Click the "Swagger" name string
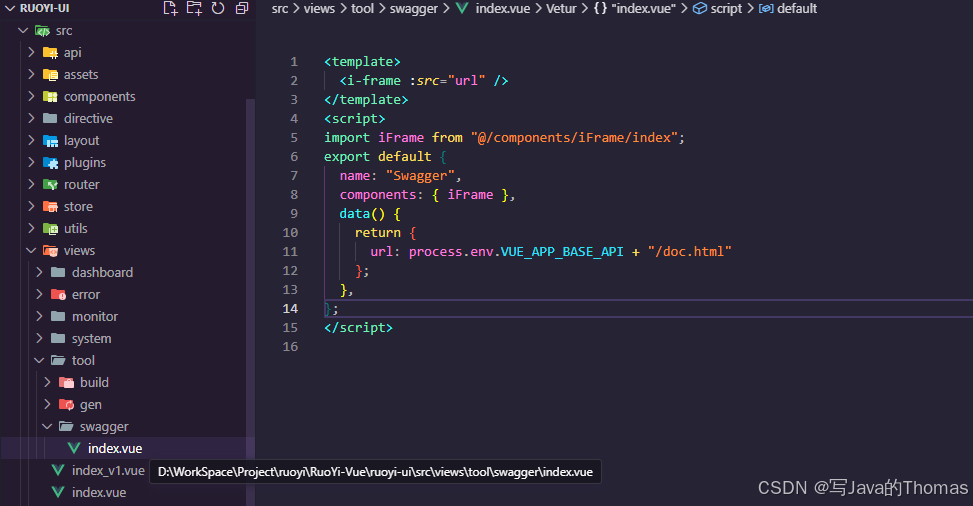Screen dimensions: 973x506 tap(420, 176)
